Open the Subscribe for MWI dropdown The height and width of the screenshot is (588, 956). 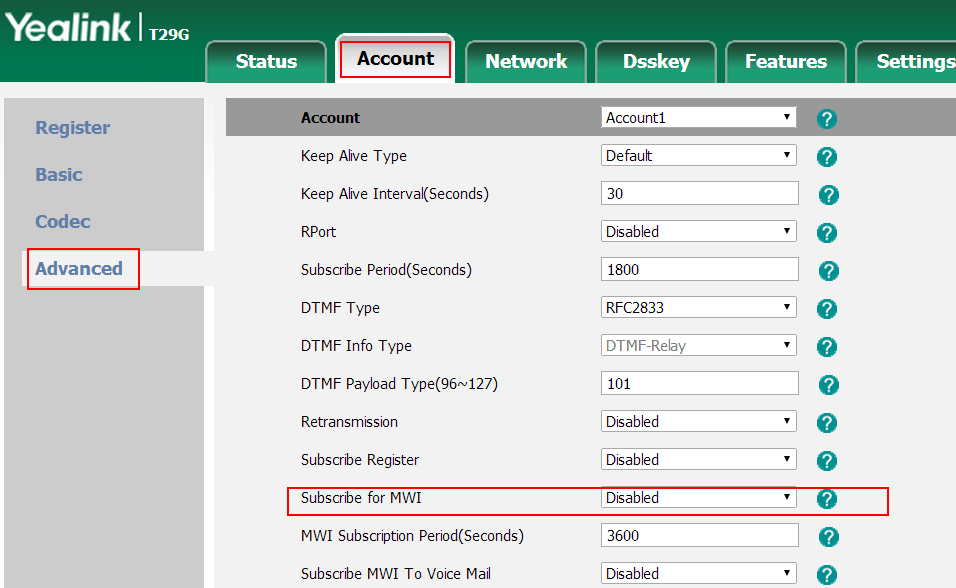[x=699, y=498]
